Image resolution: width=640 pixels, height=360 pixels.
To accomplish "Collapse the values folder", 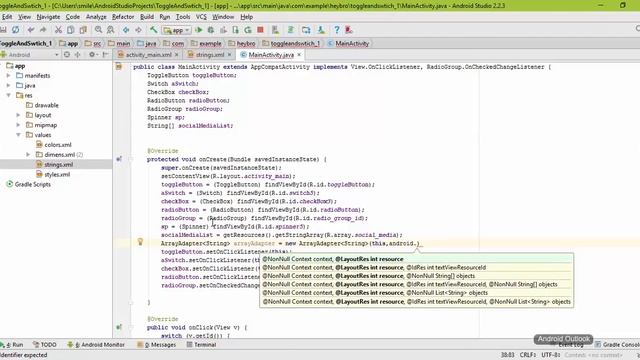I will coord(18,135).
